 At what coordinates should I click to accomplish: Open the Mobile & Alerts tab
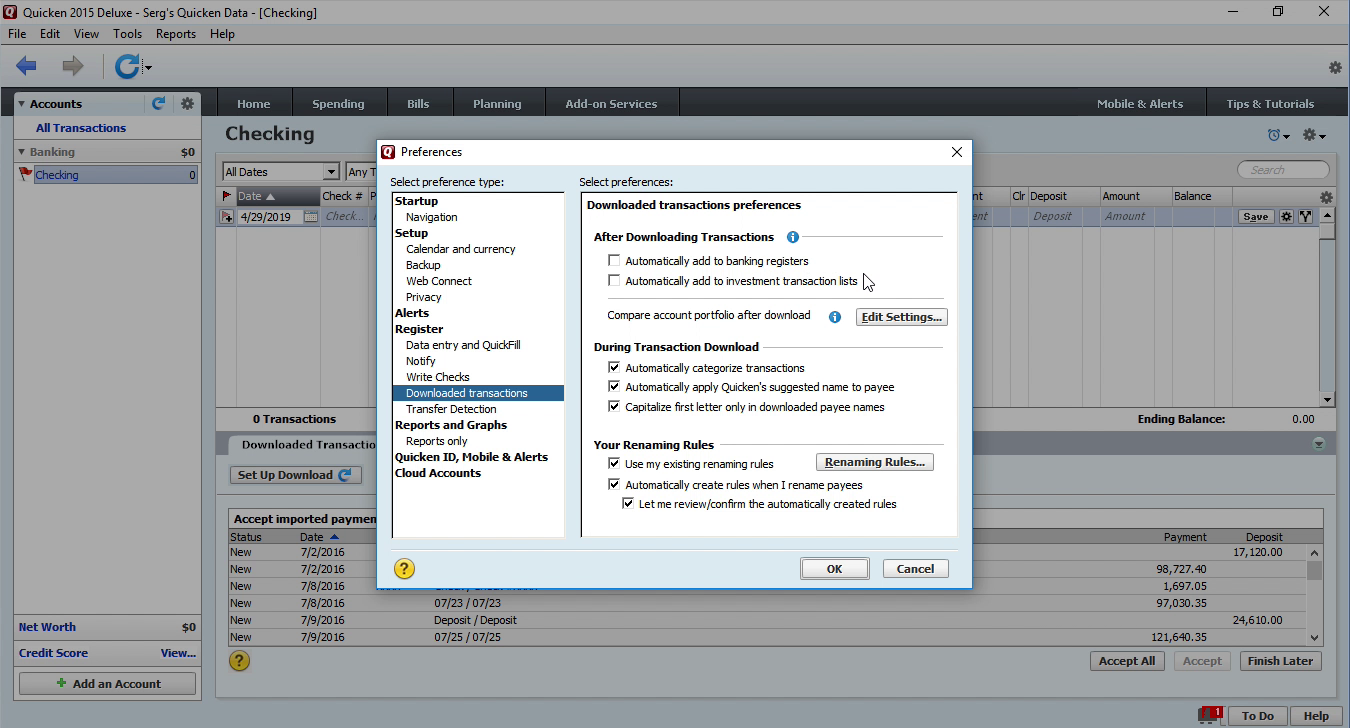pos(1139,103)
